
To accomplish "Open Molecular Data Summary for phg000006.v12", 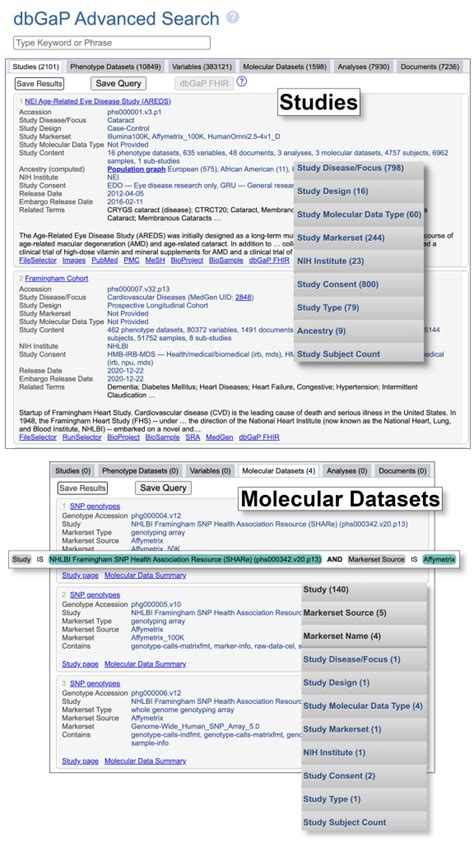I will click(x=145, y=761).
